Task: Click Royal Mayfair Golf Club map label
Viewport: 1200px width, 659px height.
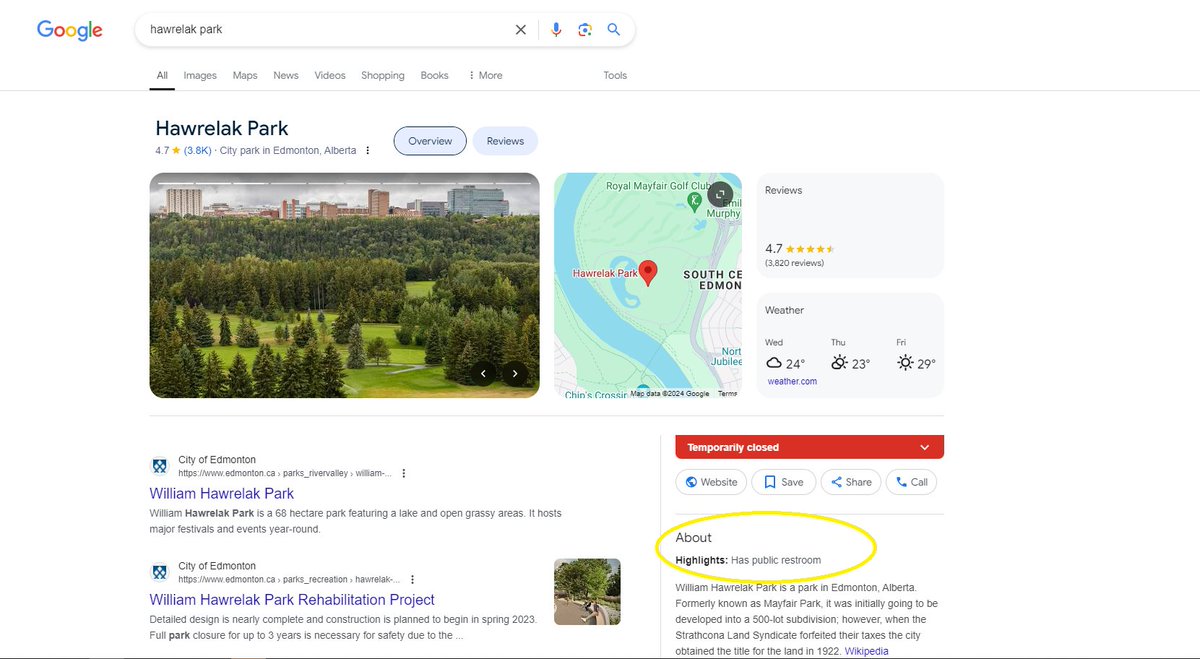Action: (657, 186)
